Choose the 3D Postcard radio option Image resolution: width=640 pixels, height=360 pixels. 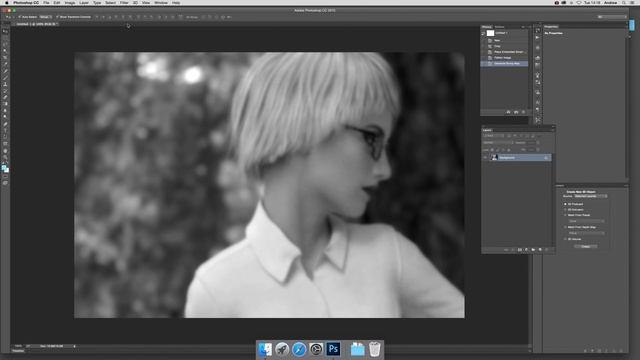click(565, 204)
